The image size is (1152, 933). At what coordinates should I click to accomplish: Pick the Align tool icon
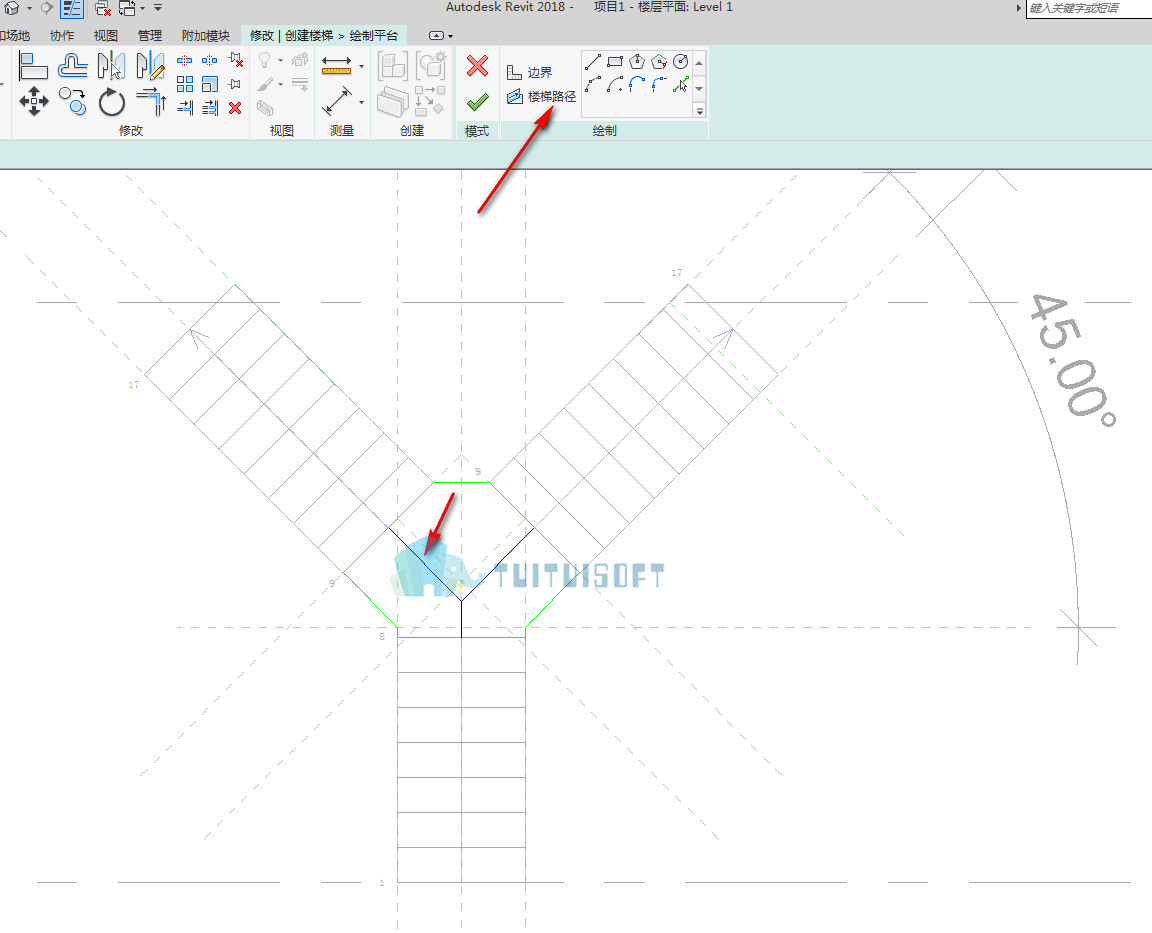pyautogui.click(x=33, y=66)
